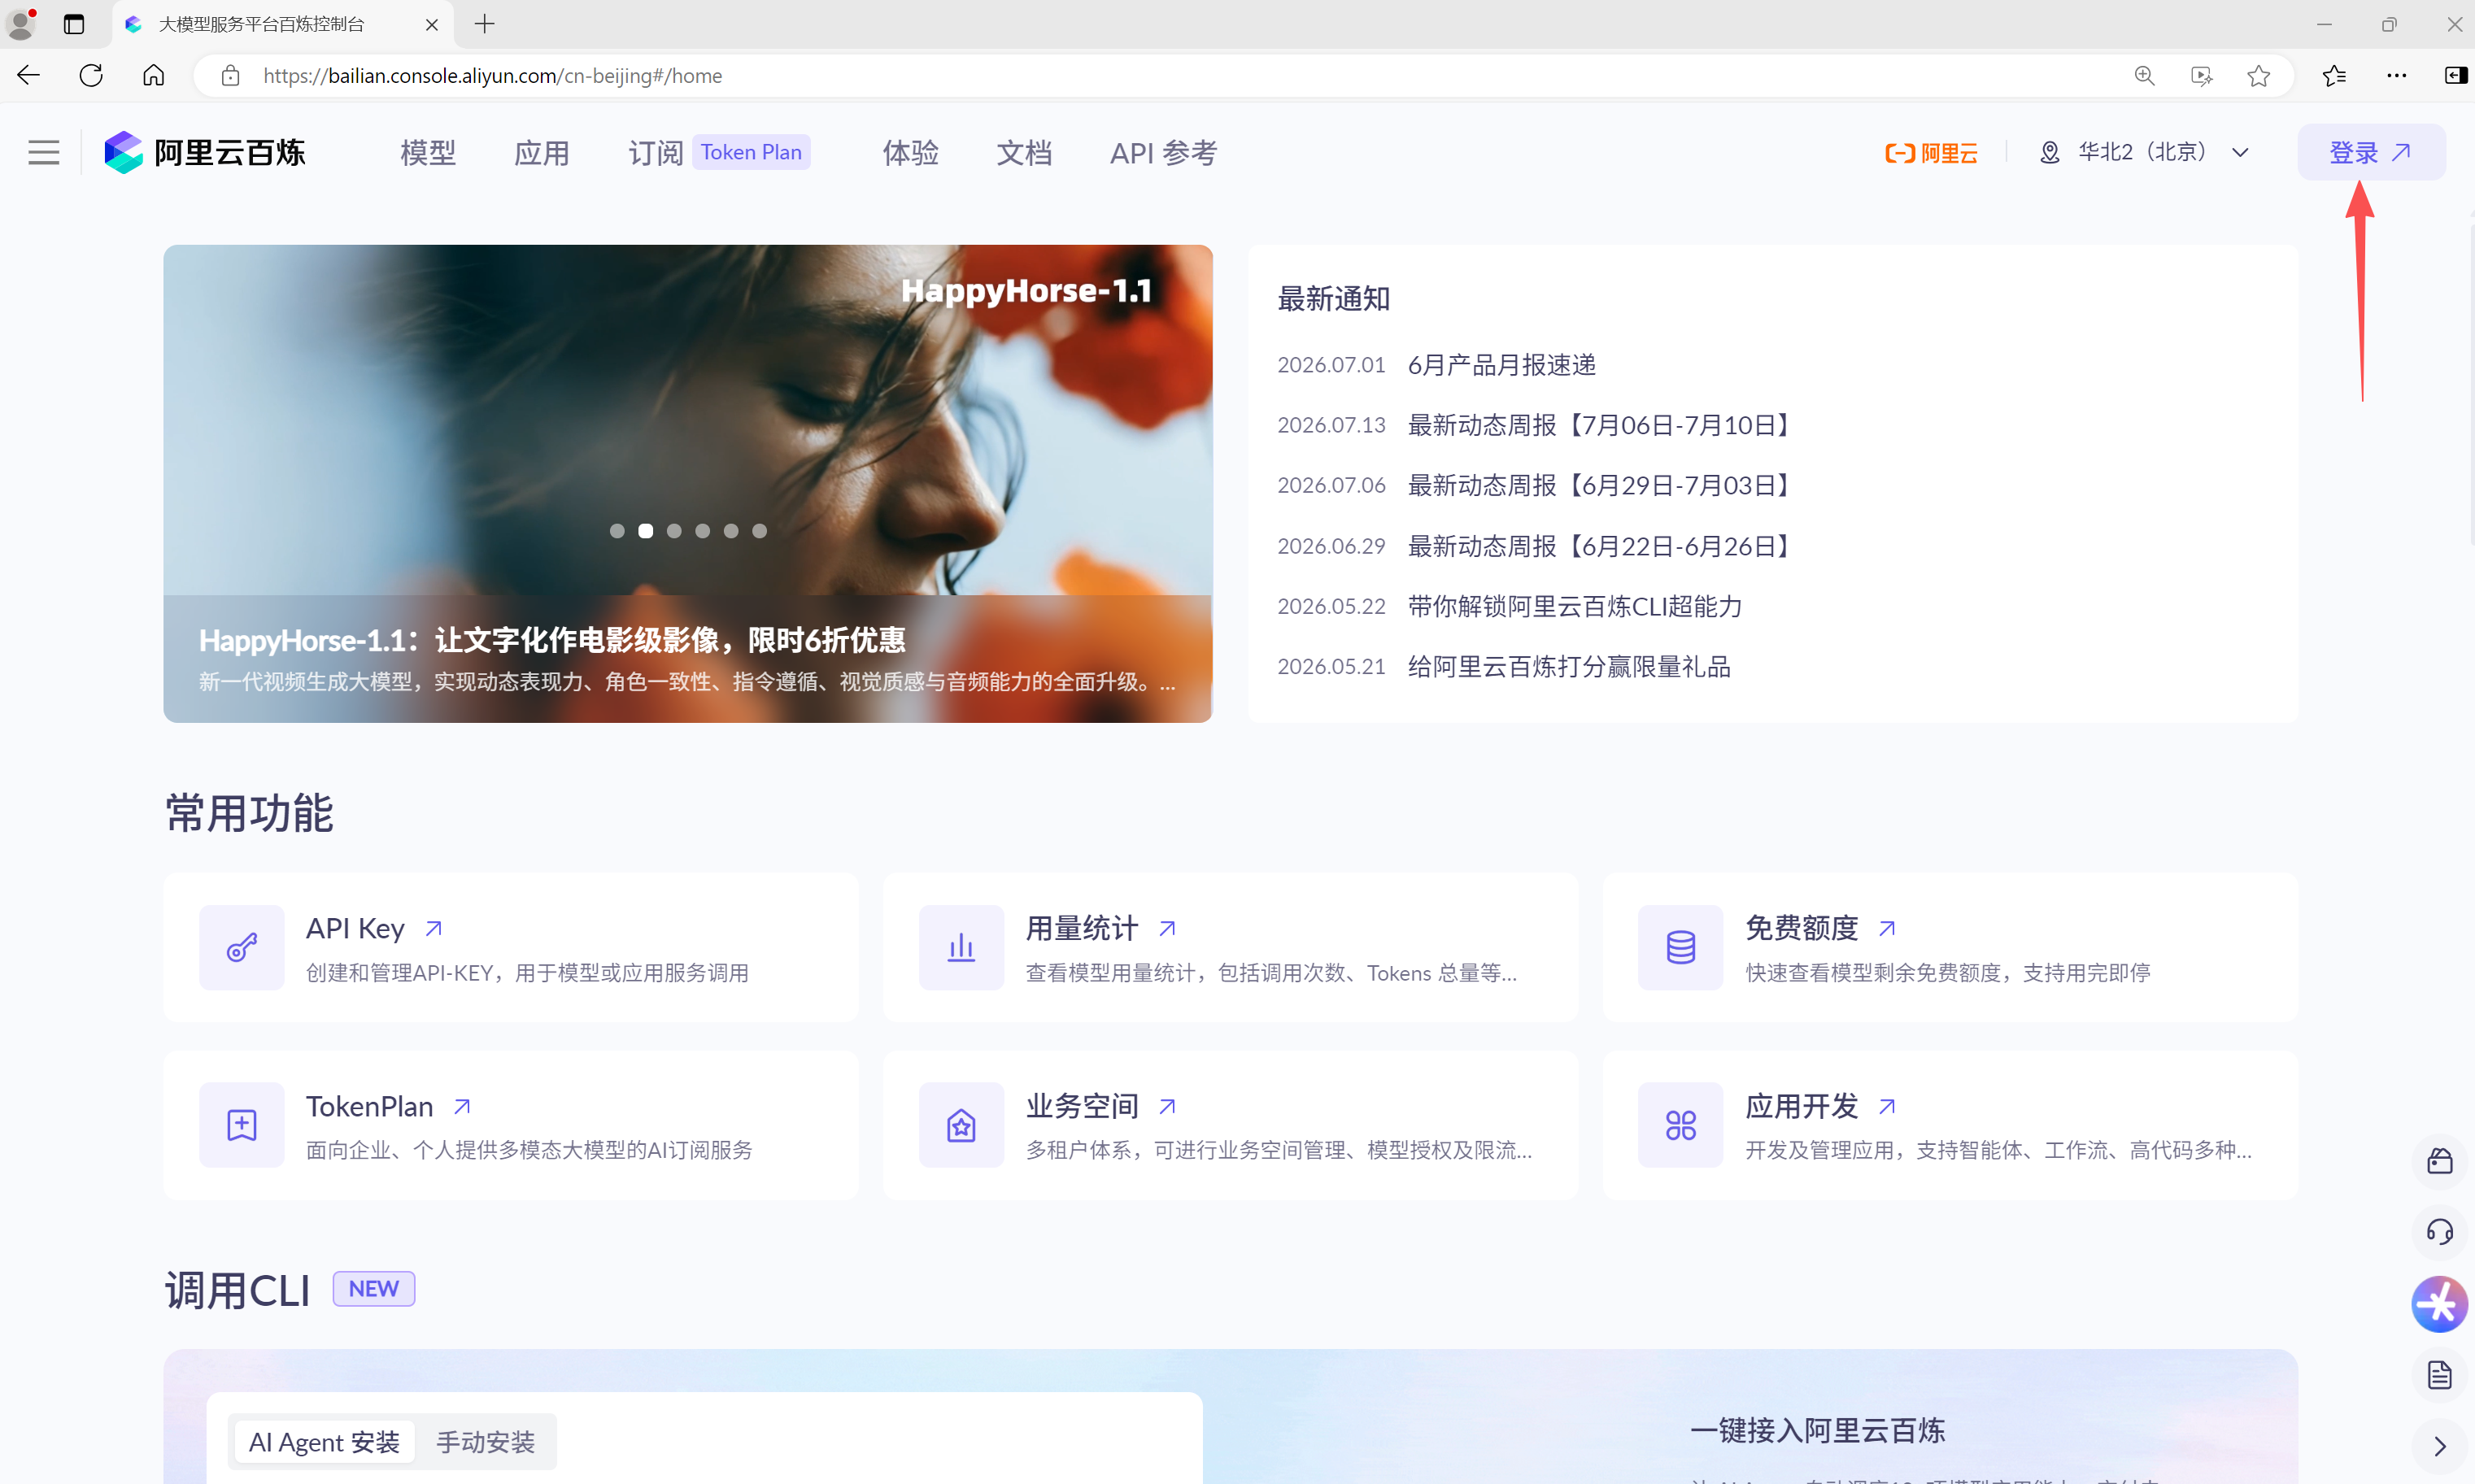Click the 阿里云 brand logo

click(x=1931, y=152)
